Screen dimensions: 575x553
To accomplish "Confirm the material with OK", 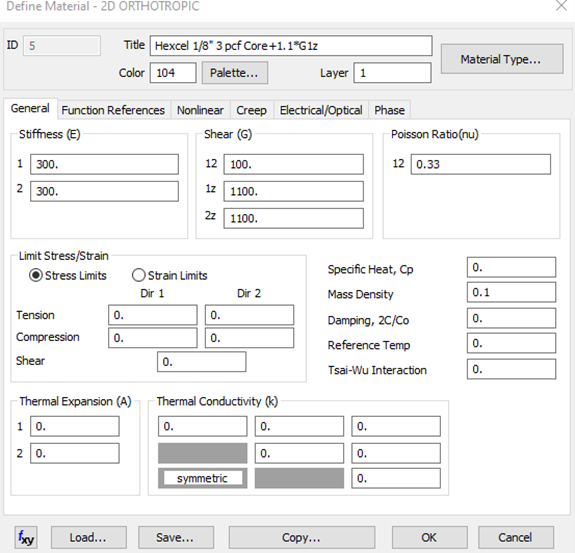I will point(429,538).
